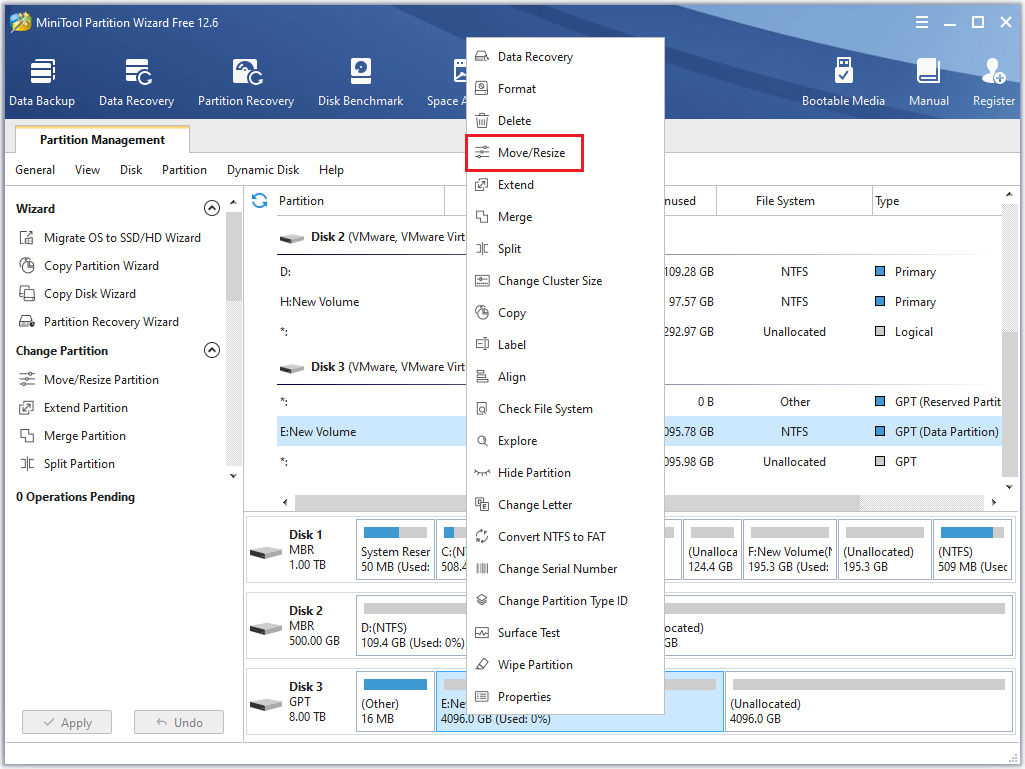Click the Properties icon in context menu
Image resolution: width=1025 pixels, height=769 pixels.
click(482, 697)
